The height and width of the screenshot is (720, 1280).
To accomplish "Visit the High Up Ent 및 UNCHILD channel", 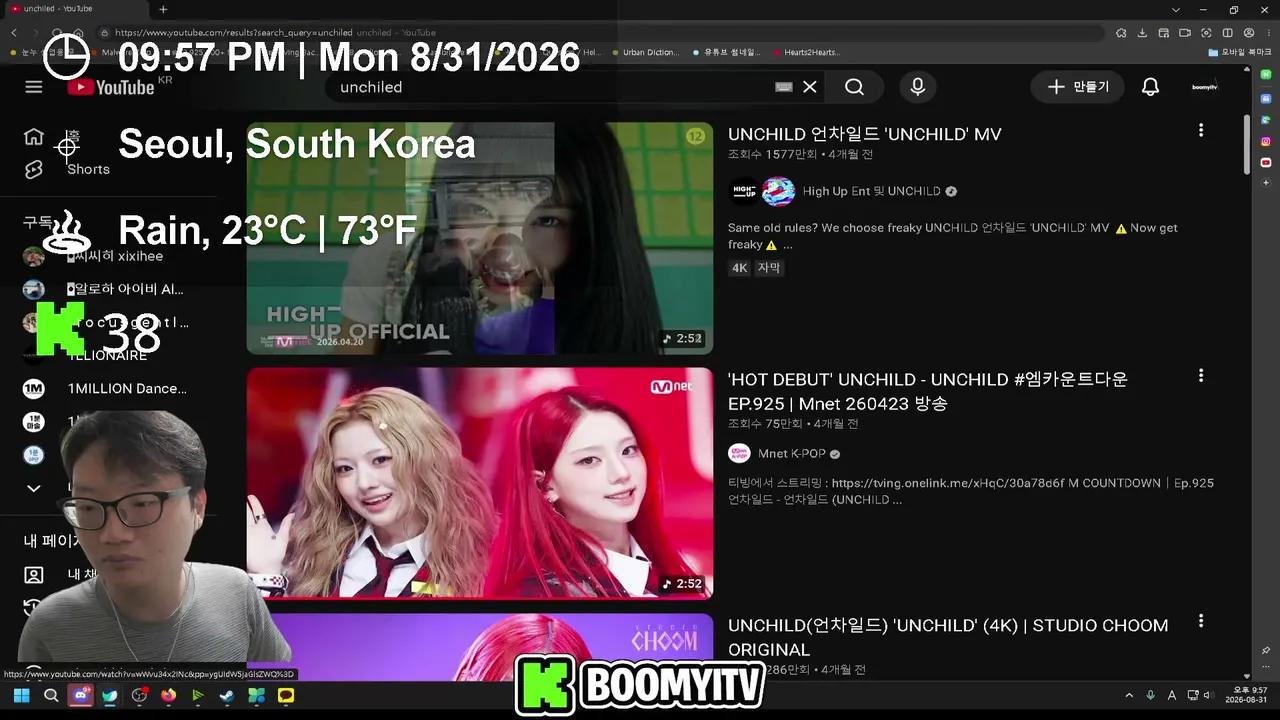I will click(x=872, y=191).
